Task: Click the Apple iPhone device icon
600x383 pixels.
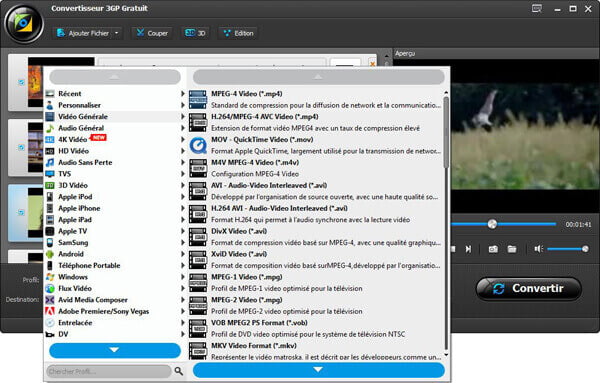Action: click(x=50, y=208)
